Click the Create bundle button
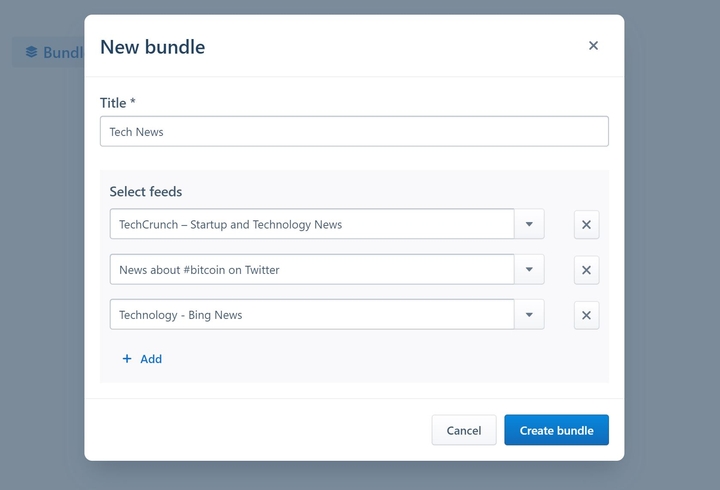The image size is (720, 490). (x=557, y=430)
